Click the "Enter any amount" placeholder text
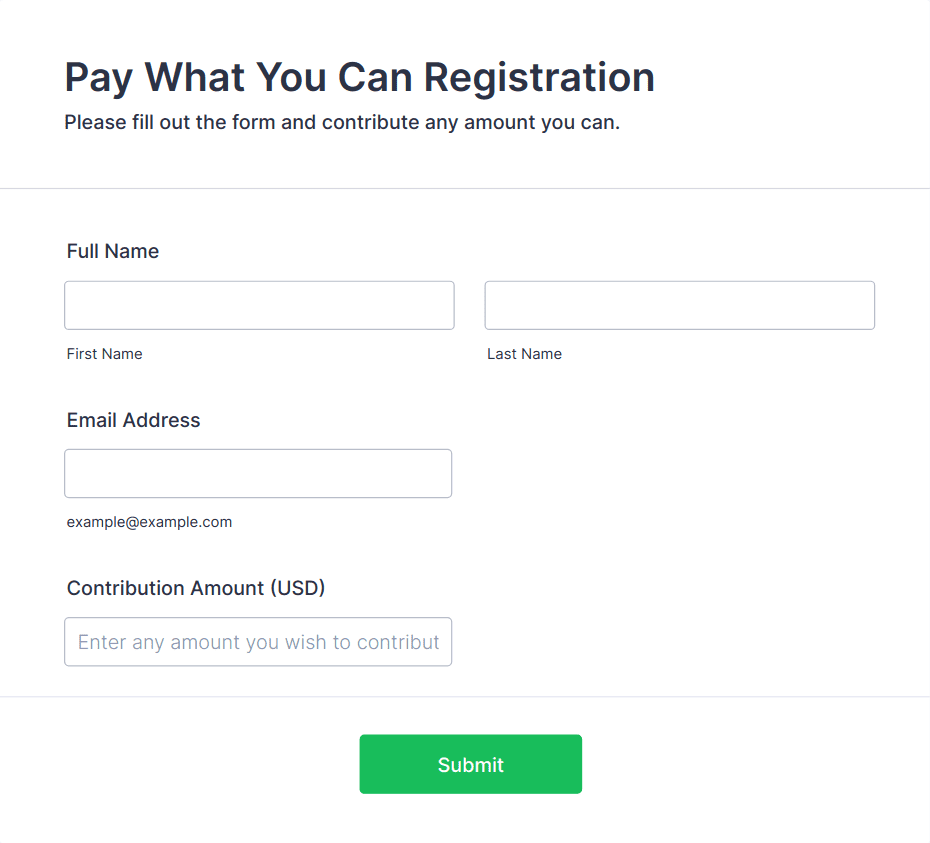Image resolution: width=930 pixels, height=843 pixels. 258,642
